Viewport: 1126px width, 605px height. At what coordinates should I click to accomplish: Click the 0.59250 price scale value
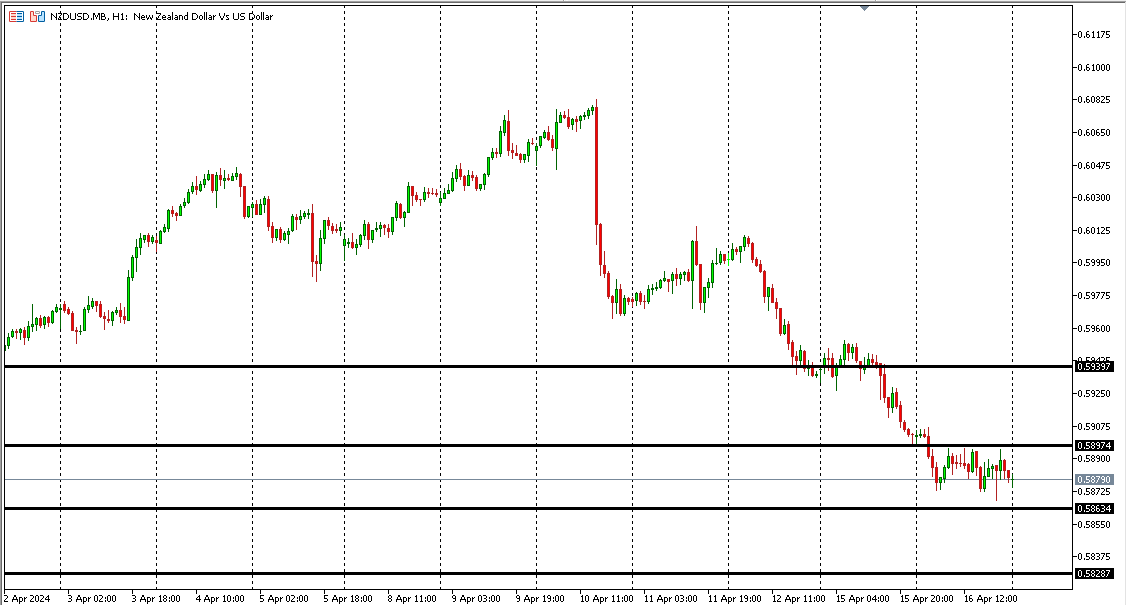(x=1094, y=394)
